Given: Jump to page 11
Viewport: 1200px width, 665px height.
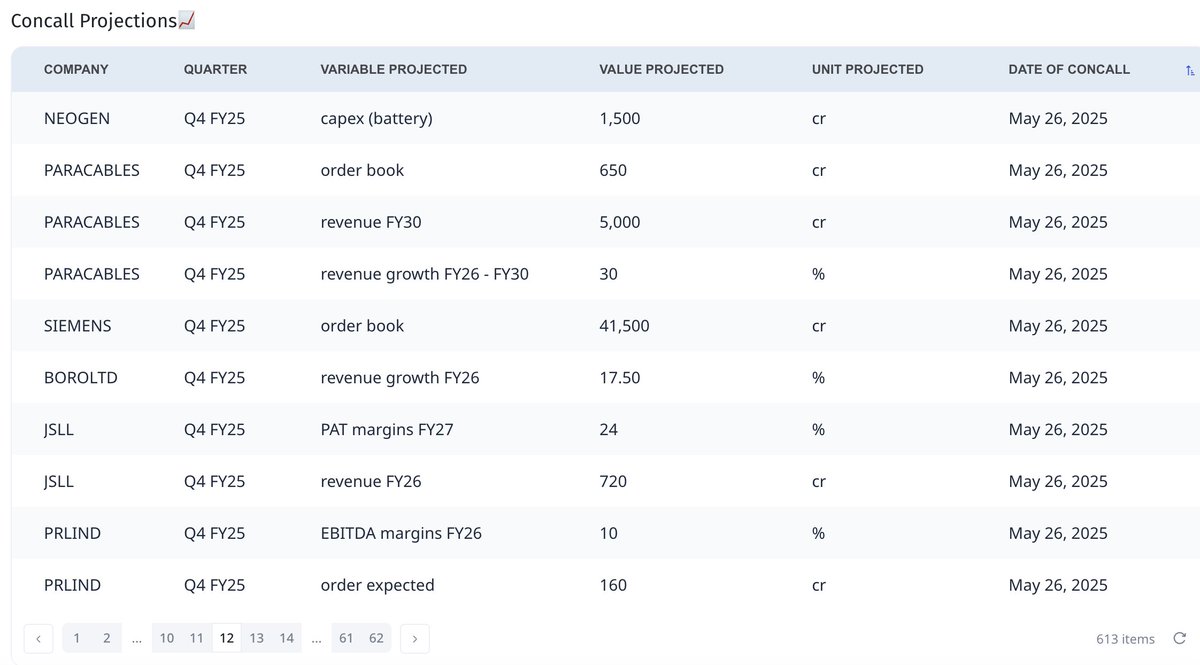Looking at the screenshot, I should (x=197, y=638).
